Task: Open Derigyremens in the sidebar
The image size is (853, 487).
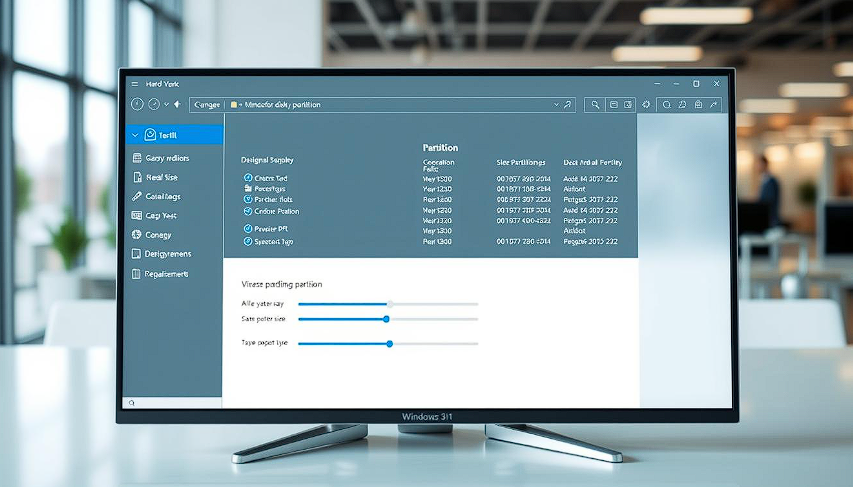Action: [166, 254]
